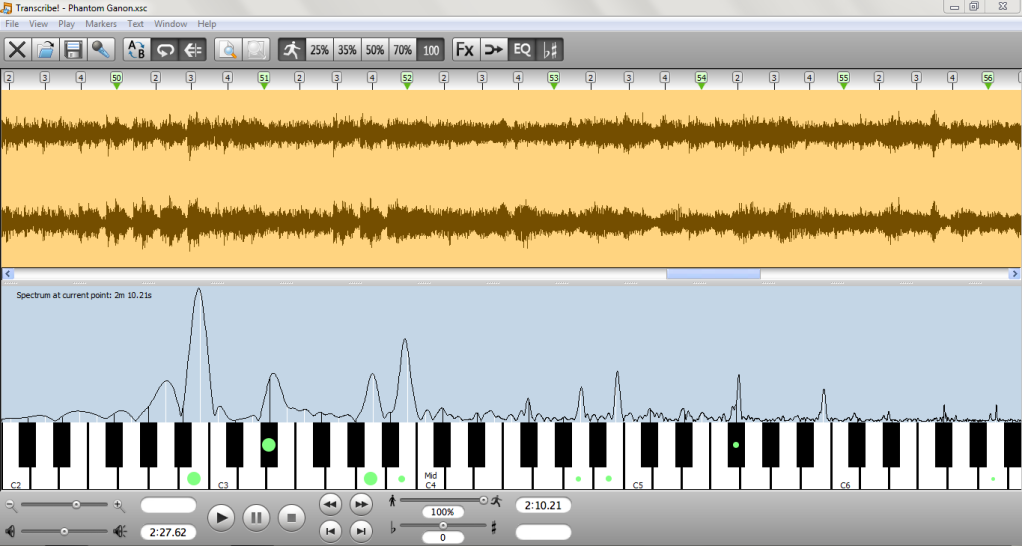The height and width of the screenshot is (546, 1022).
Task: Click the 2:27.62 time field
Action: [168, 532]
